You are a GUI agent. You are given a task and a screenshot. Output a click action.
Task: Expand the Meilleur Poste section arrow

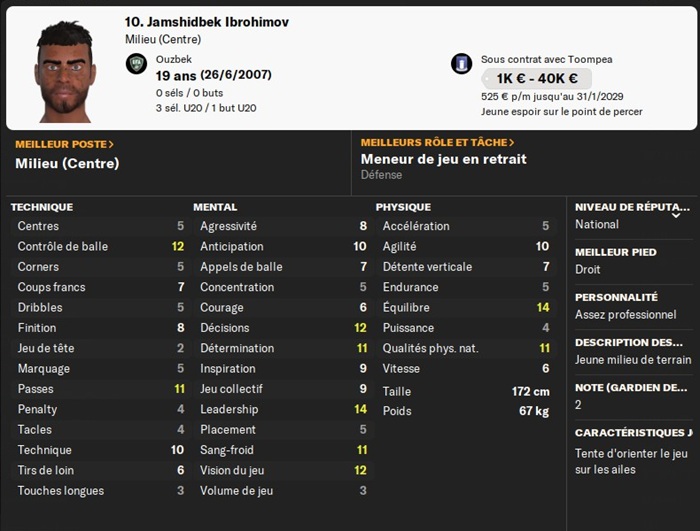pyautogui.click(x=112, y=144)
